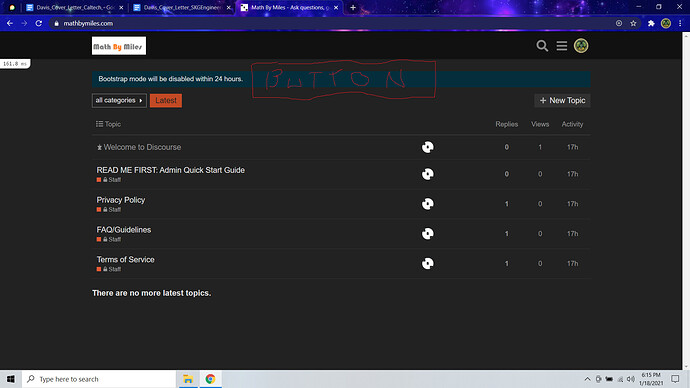Close the Davis_Cover_Letter_Caltech tab

[121, 7]
